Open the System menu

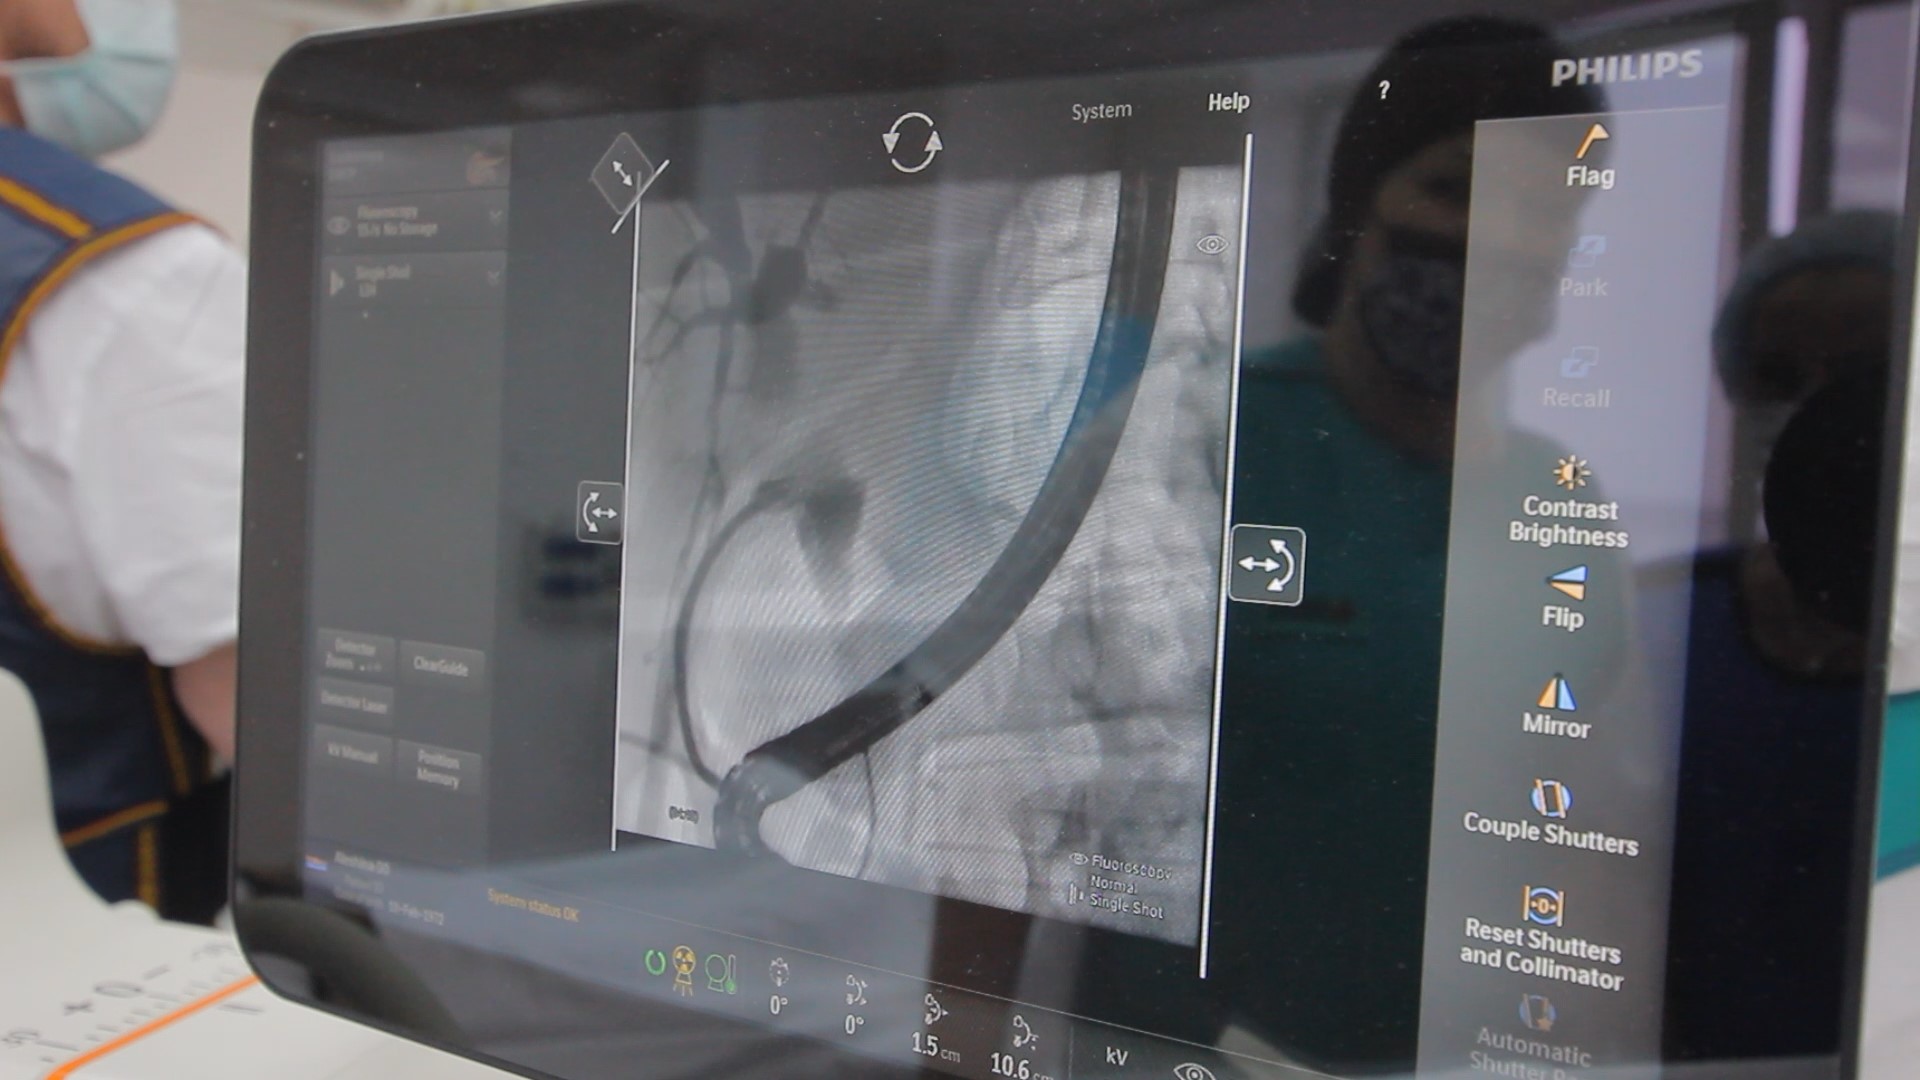(x=1101, y=111)
